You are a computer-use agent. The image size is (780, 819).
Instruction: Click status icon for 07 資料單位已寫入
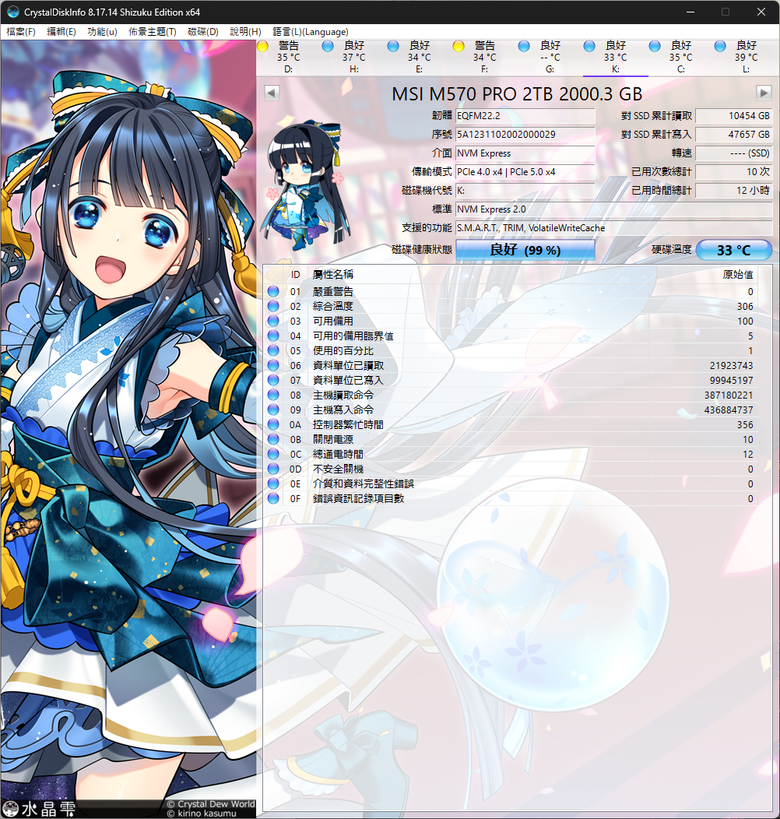click(273, 380)
